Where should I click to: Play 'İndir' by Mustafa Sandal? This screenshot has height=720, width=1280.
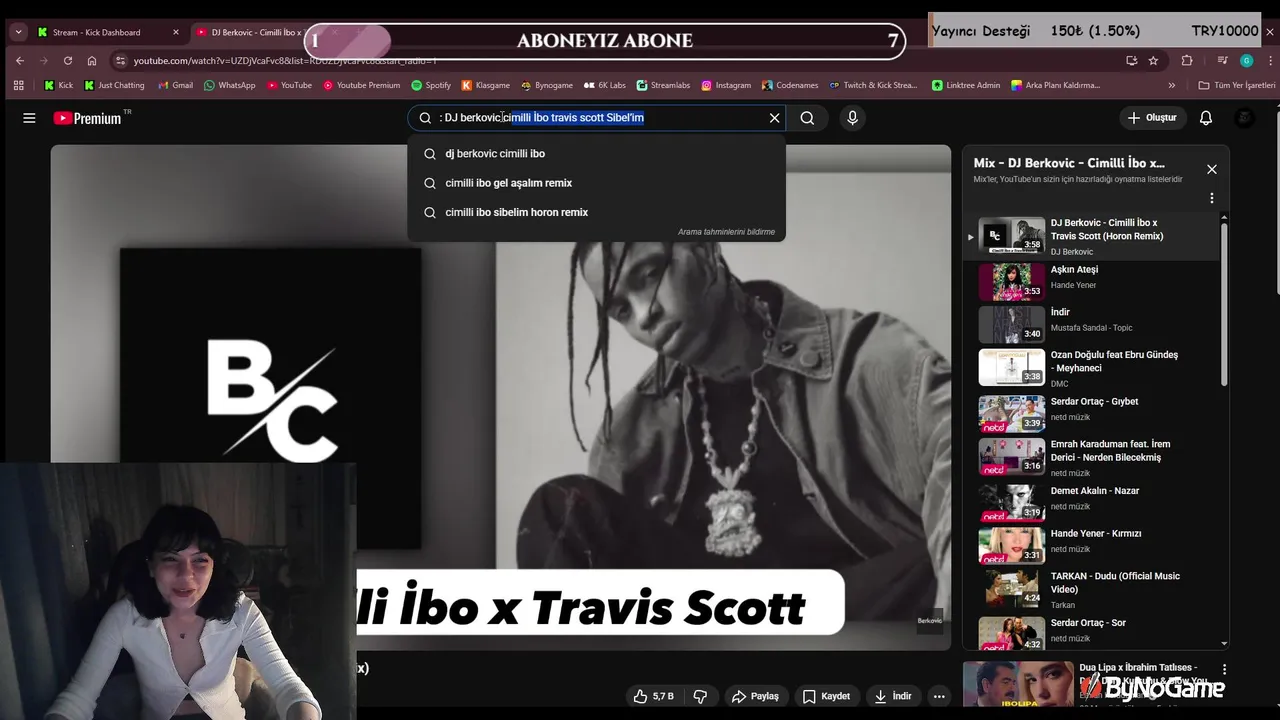1090,324
